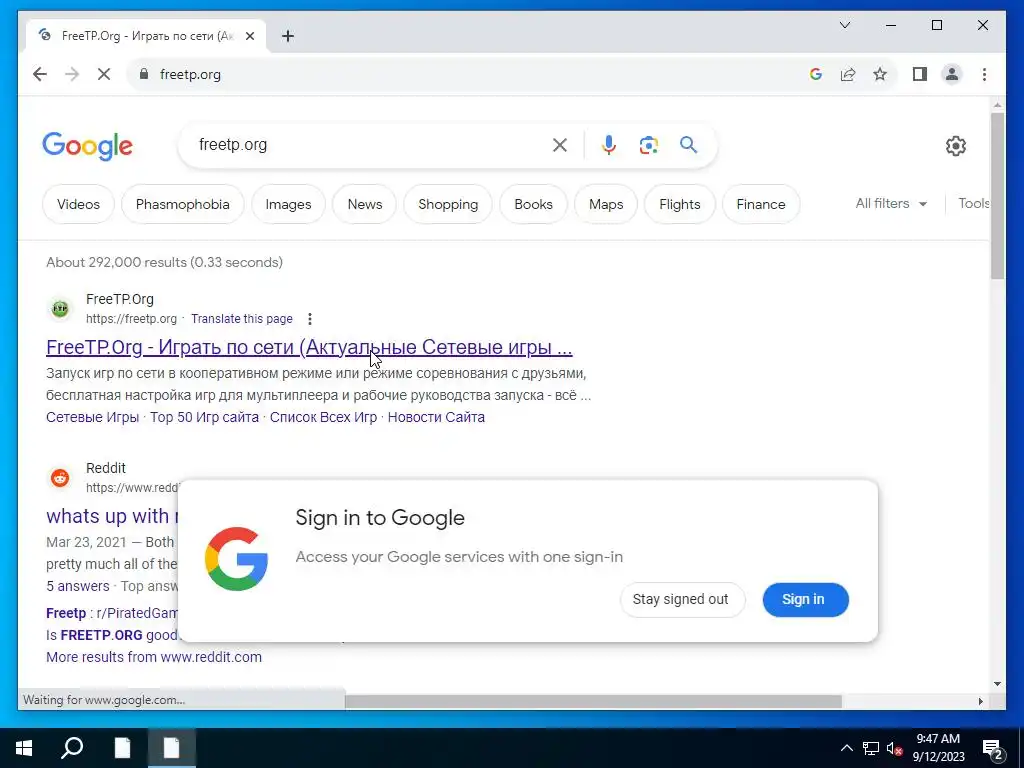Screen dimensions: 1024x768
Task: Select the Shopping filter
Action: [x=448, y=204]
